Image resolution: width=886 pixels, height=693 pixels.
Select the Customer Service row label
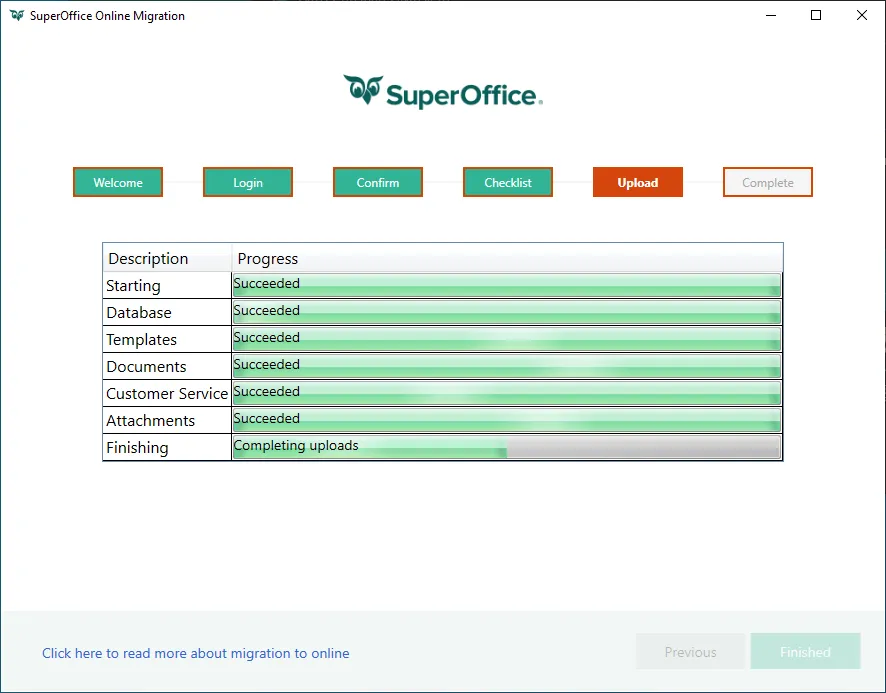click(167, 393)
